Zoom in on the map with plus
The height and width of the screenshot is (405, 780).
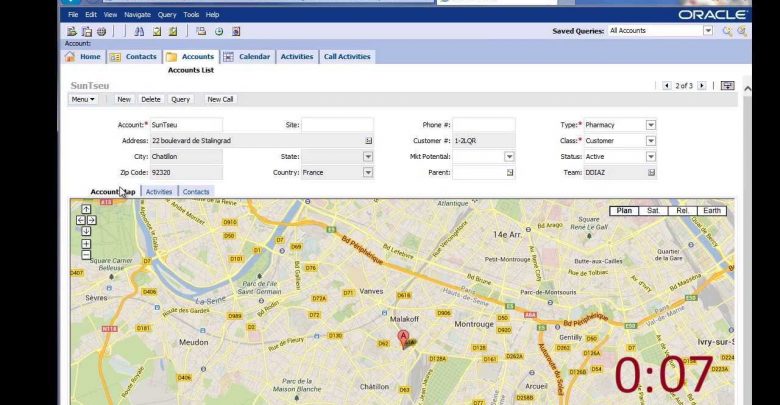(x=86, y=244)
